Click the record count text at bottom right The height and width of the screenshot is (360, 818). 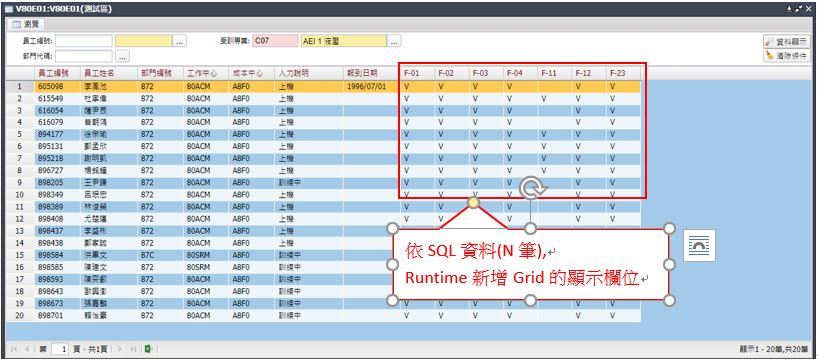[774, 349]
